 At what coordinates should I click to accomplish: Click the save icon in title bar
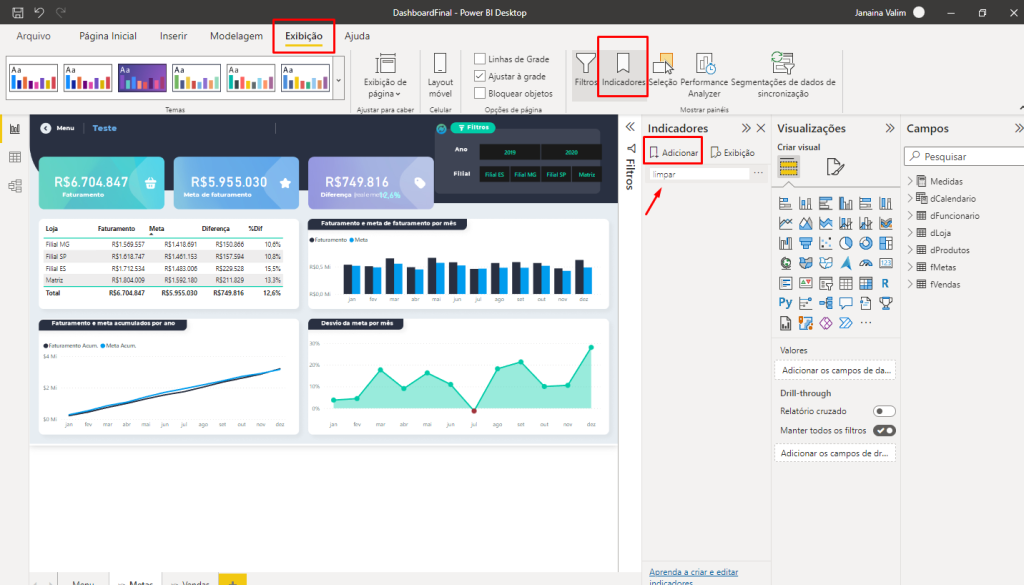tap(17, 12)
